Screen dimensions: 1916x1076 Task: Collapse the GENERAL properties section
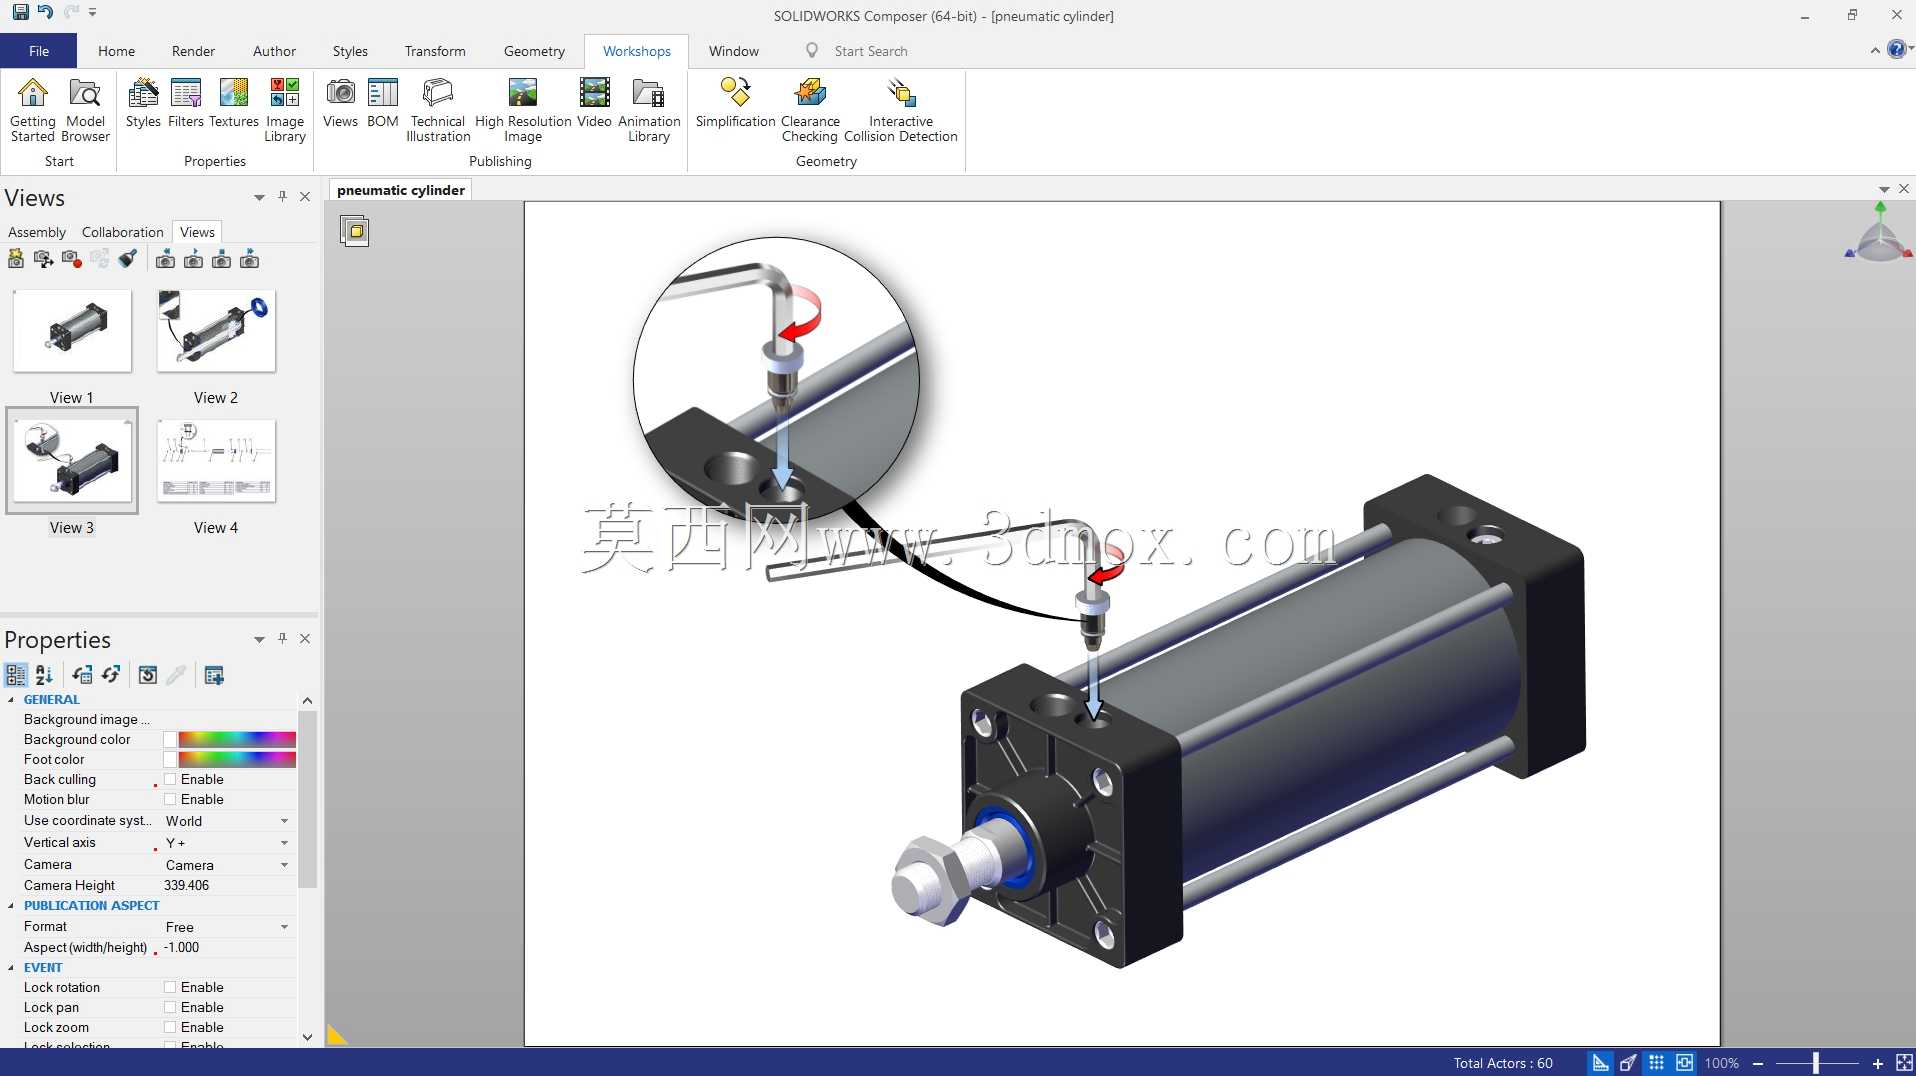[x=11, y=700]
